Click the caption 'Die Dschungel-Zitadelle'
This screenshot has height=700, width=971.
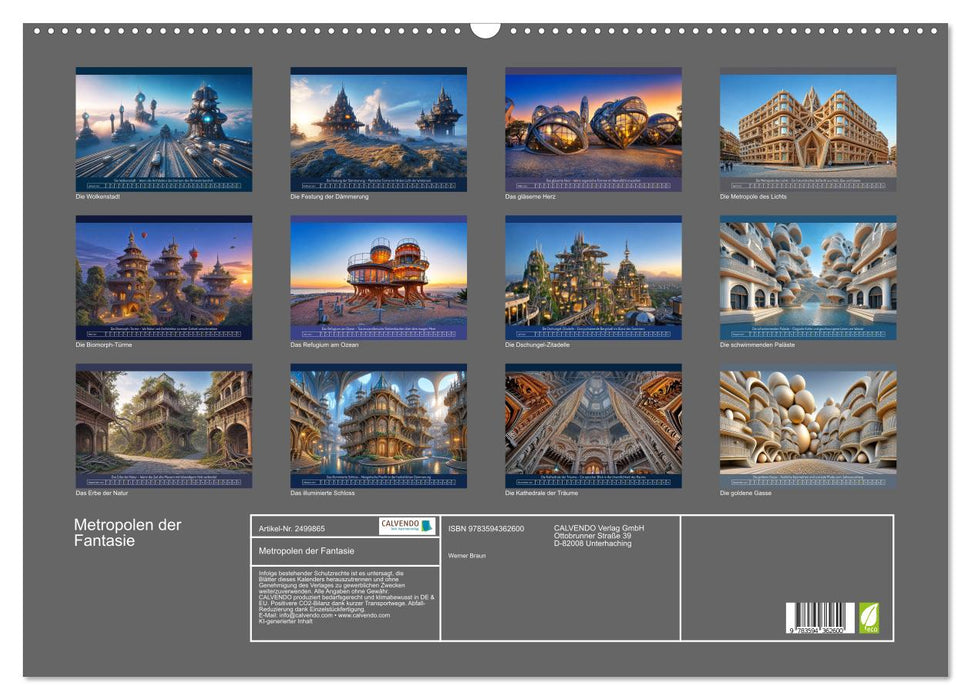pyautogui.click(x=538, y=345)
